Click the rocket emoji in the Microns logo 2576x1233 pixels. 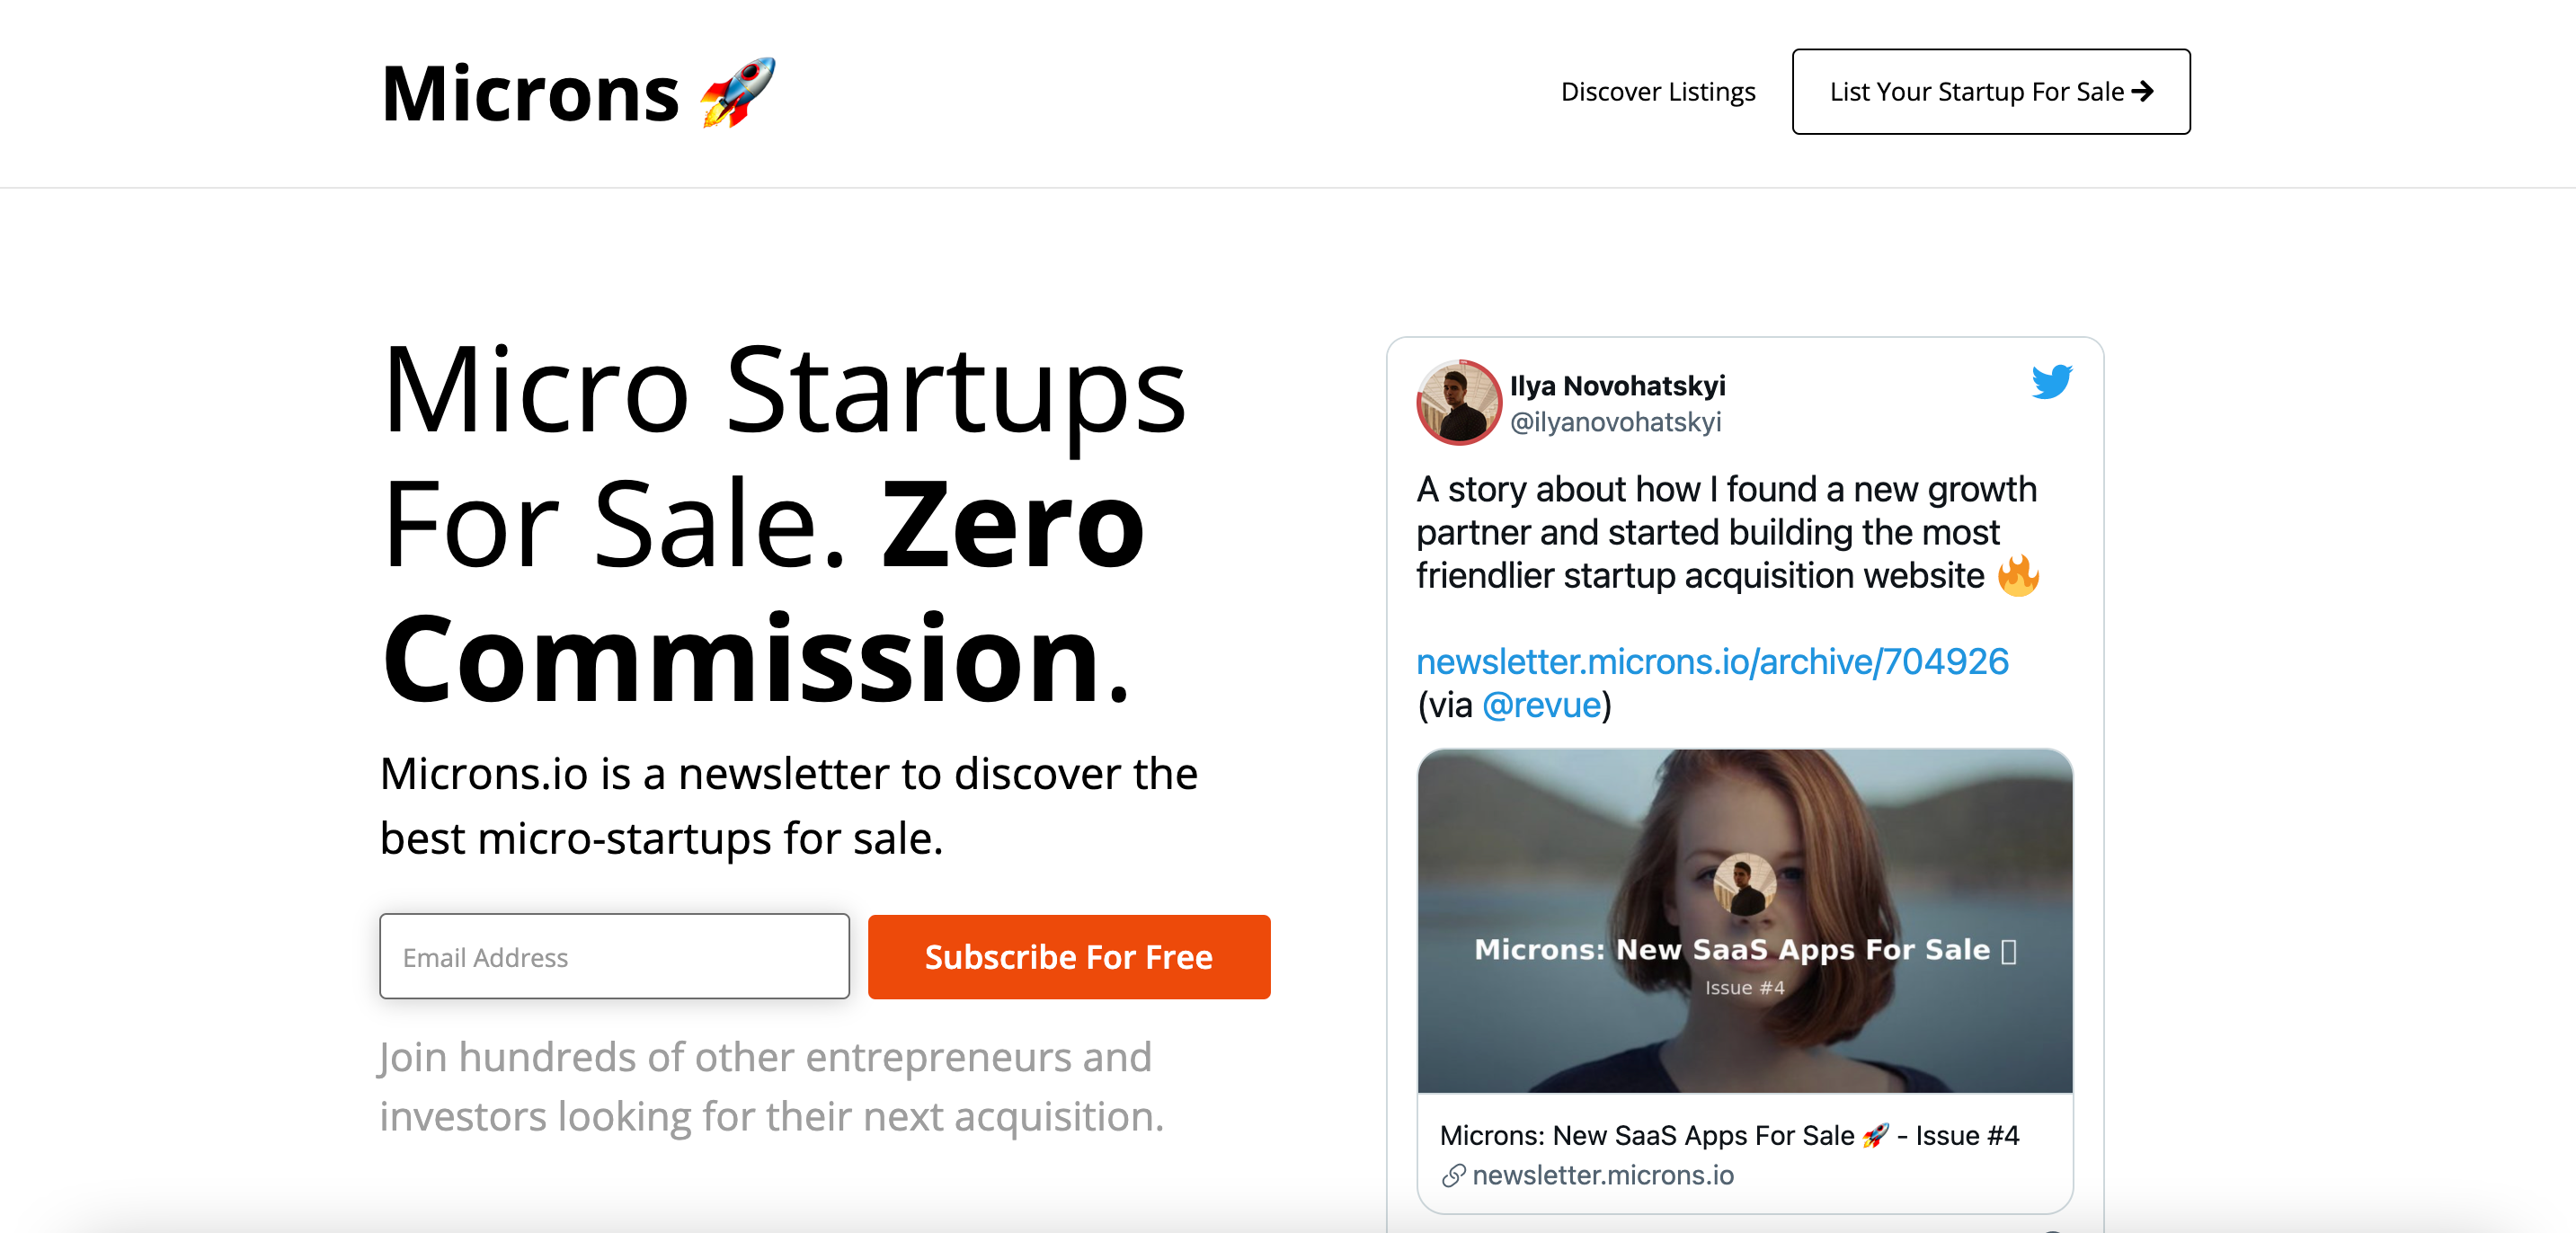click(x=737, y=92)
